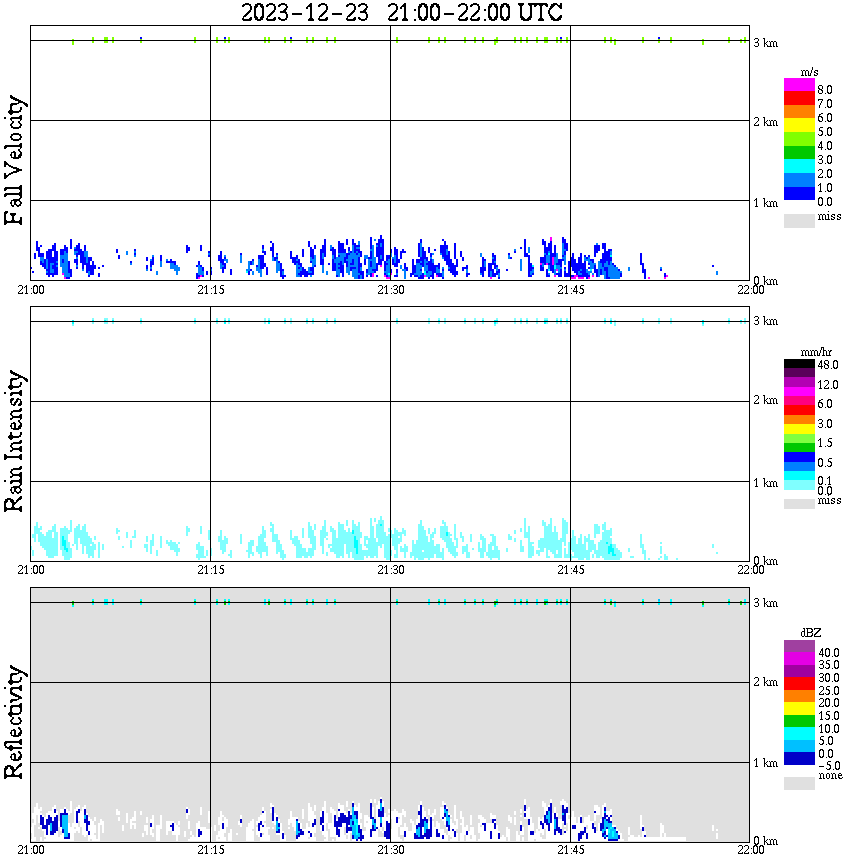The height and width of the screenshot is (868, 850).
Task: Click the 'Reflectivity' axis title
Action: point(14,722)
